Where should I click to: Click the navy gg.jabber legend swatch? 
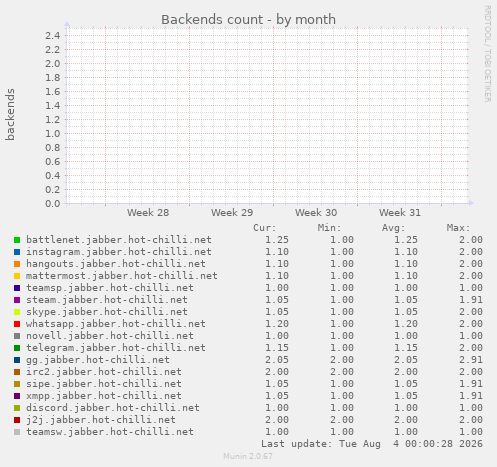[x=17, y=360]
